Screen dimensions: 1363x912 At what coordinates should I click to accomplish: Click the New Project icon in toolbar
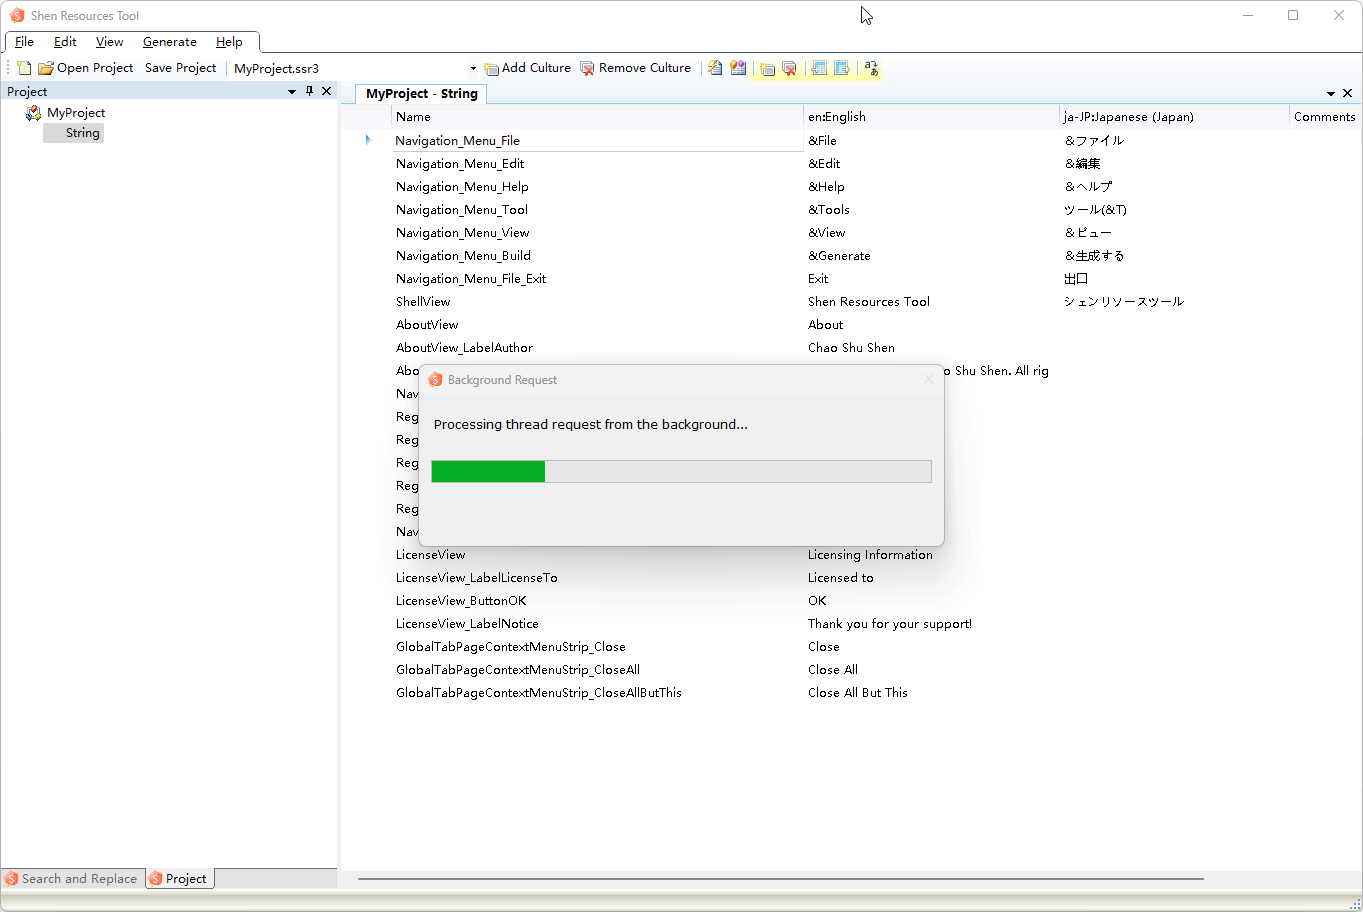(24, 68)
